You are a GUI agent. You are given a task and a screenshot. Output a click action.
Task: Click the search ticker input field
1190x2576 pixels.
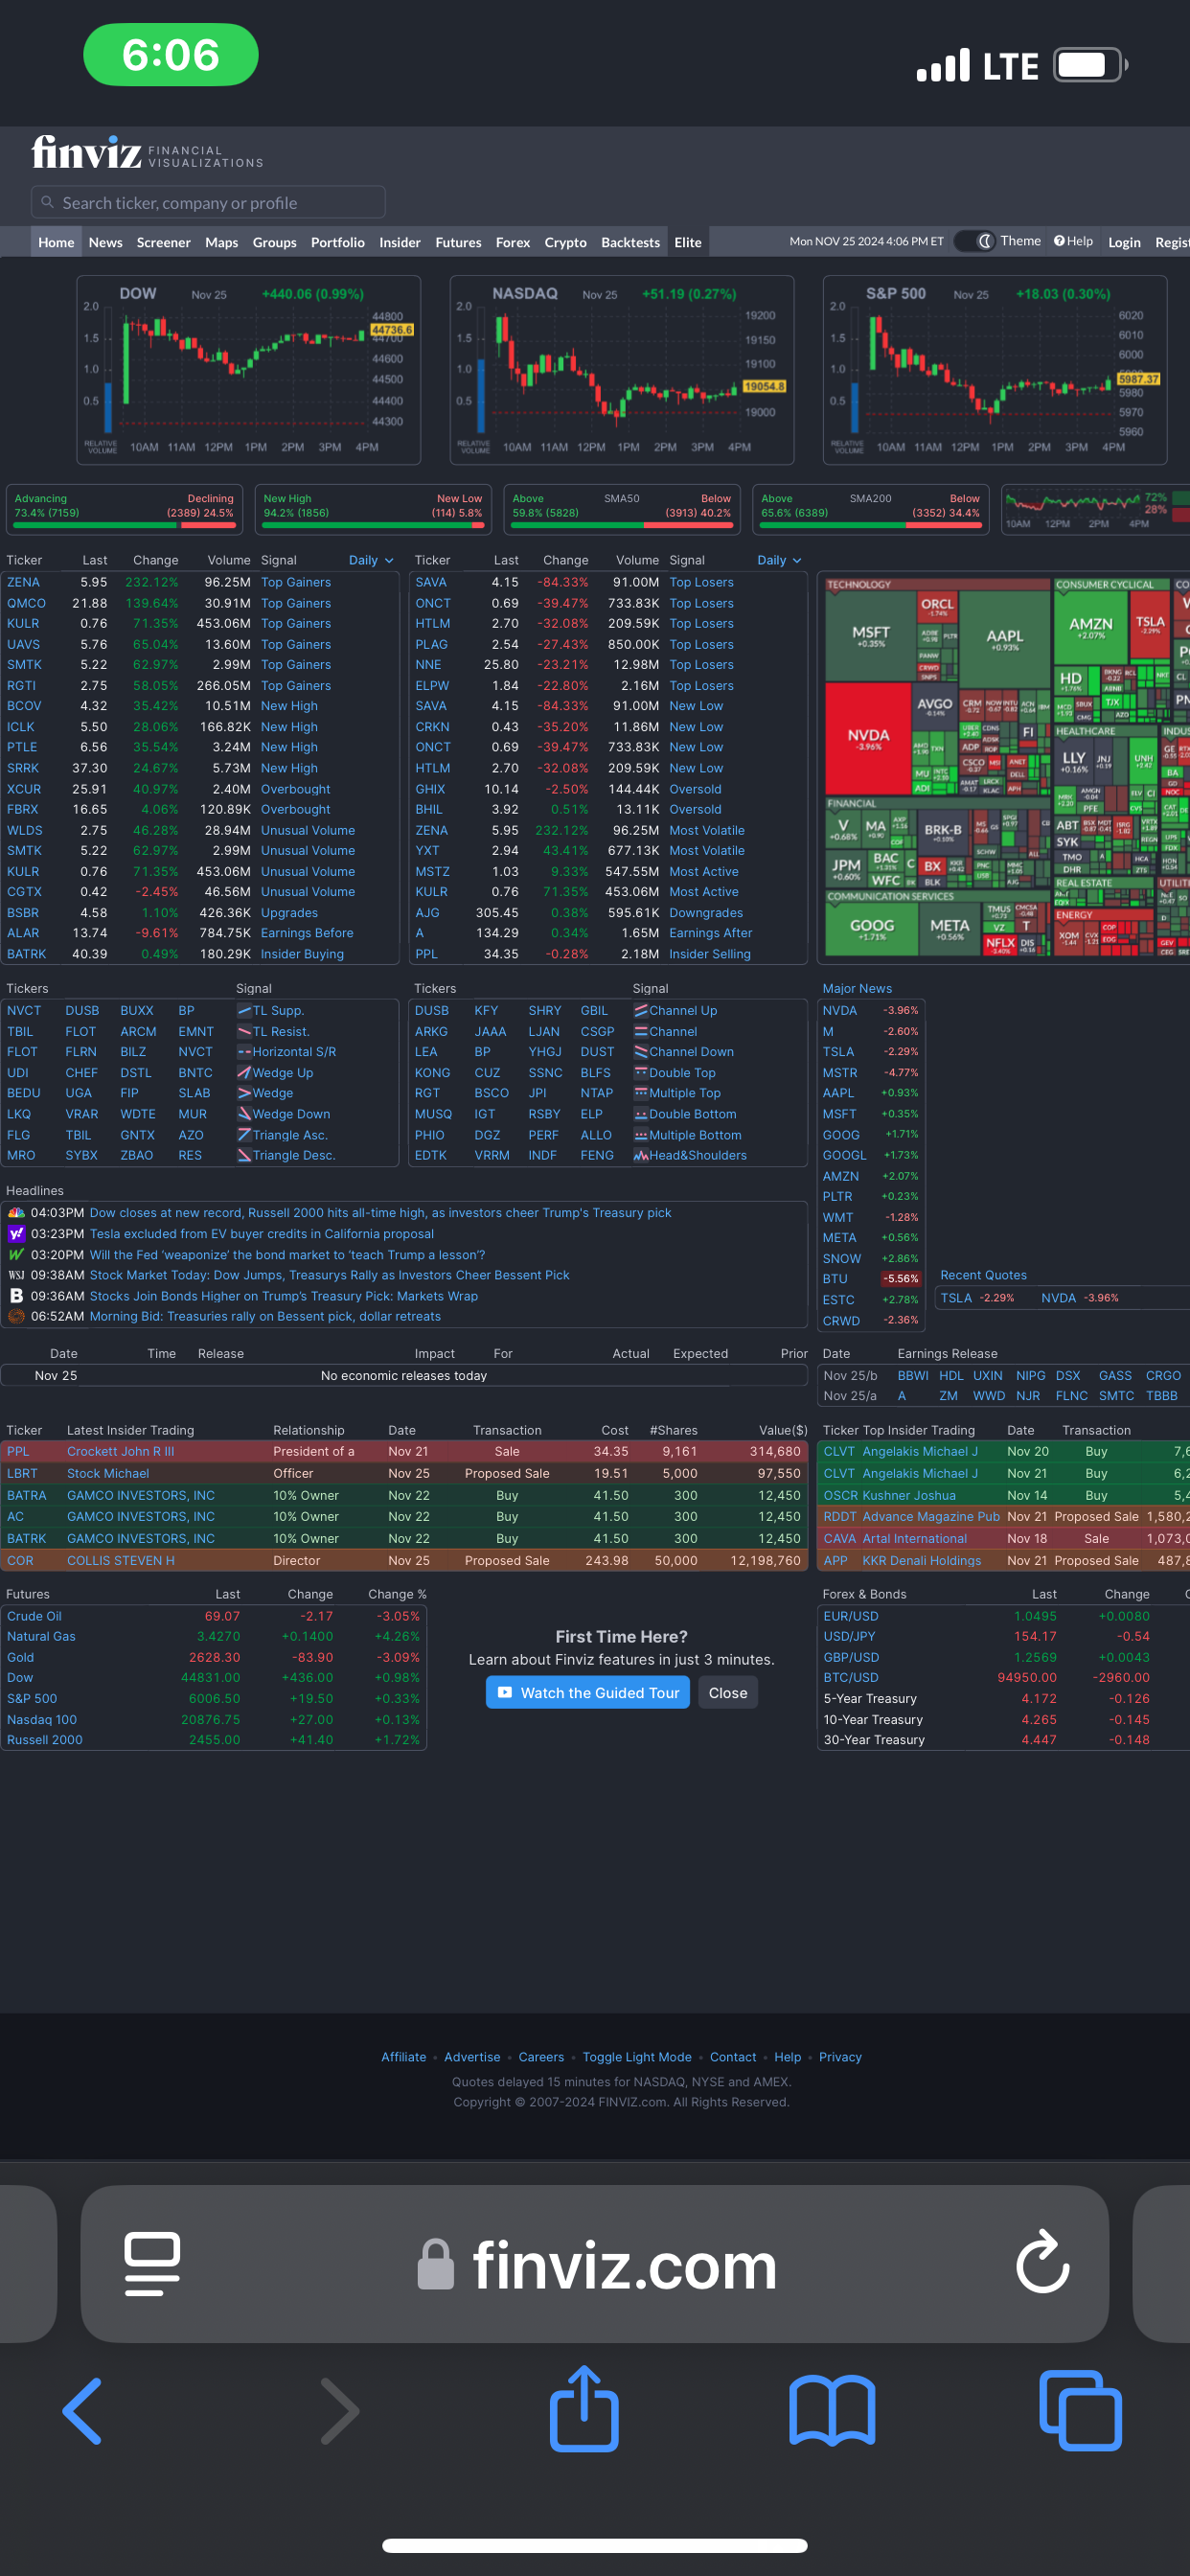[x=208, y=202]
